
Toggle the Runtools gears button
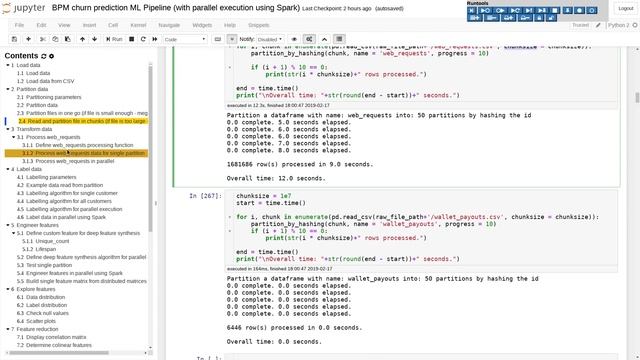[x=309, y=39]
